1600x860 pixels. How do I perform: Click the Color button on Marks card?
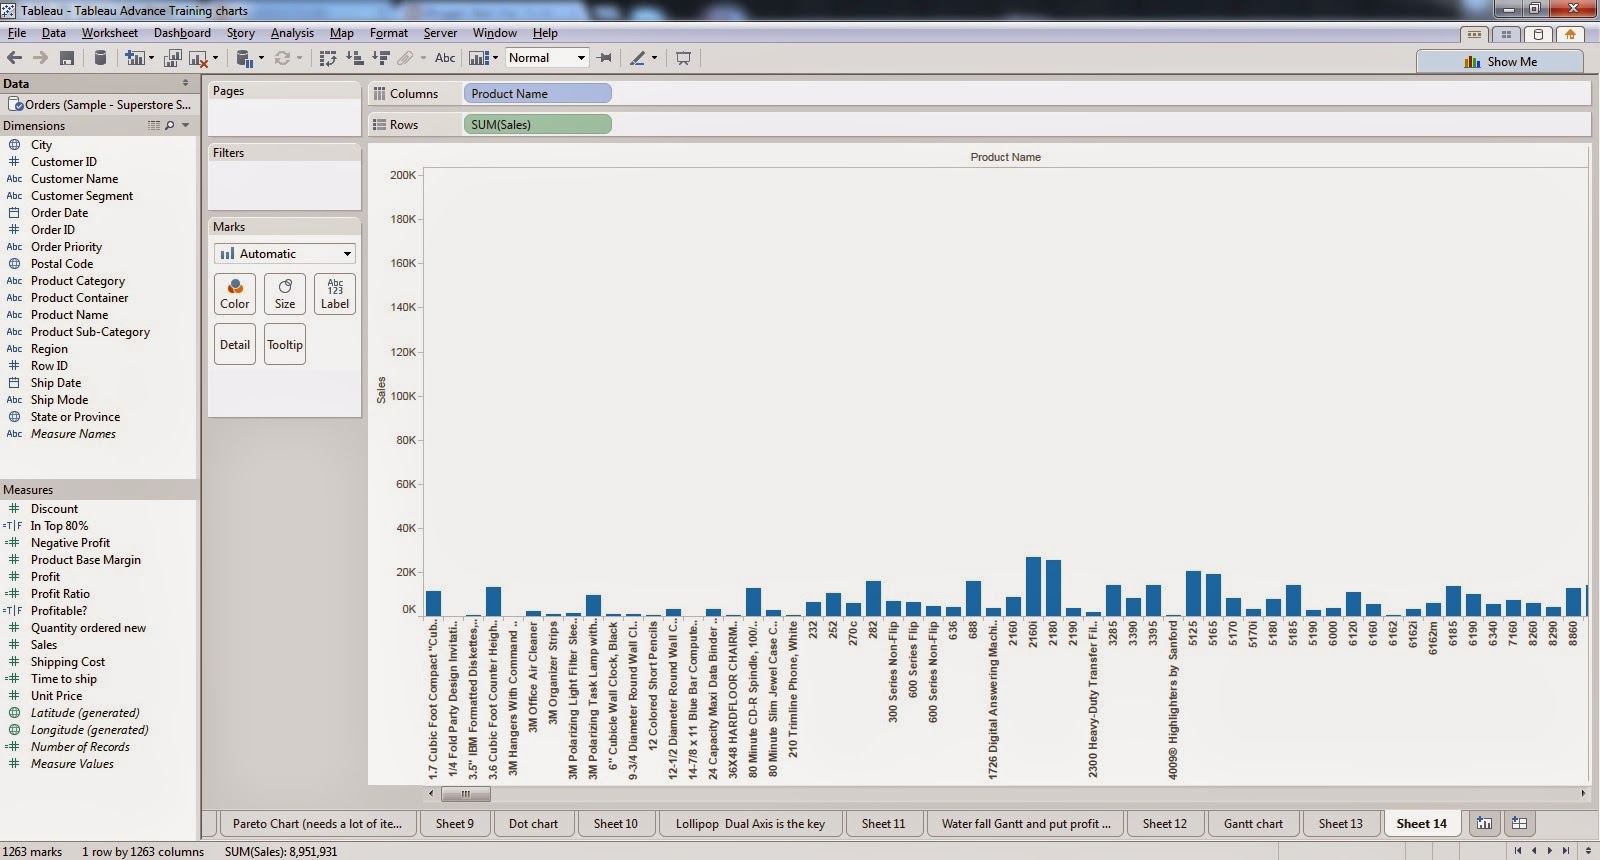[x=235, y=293]
